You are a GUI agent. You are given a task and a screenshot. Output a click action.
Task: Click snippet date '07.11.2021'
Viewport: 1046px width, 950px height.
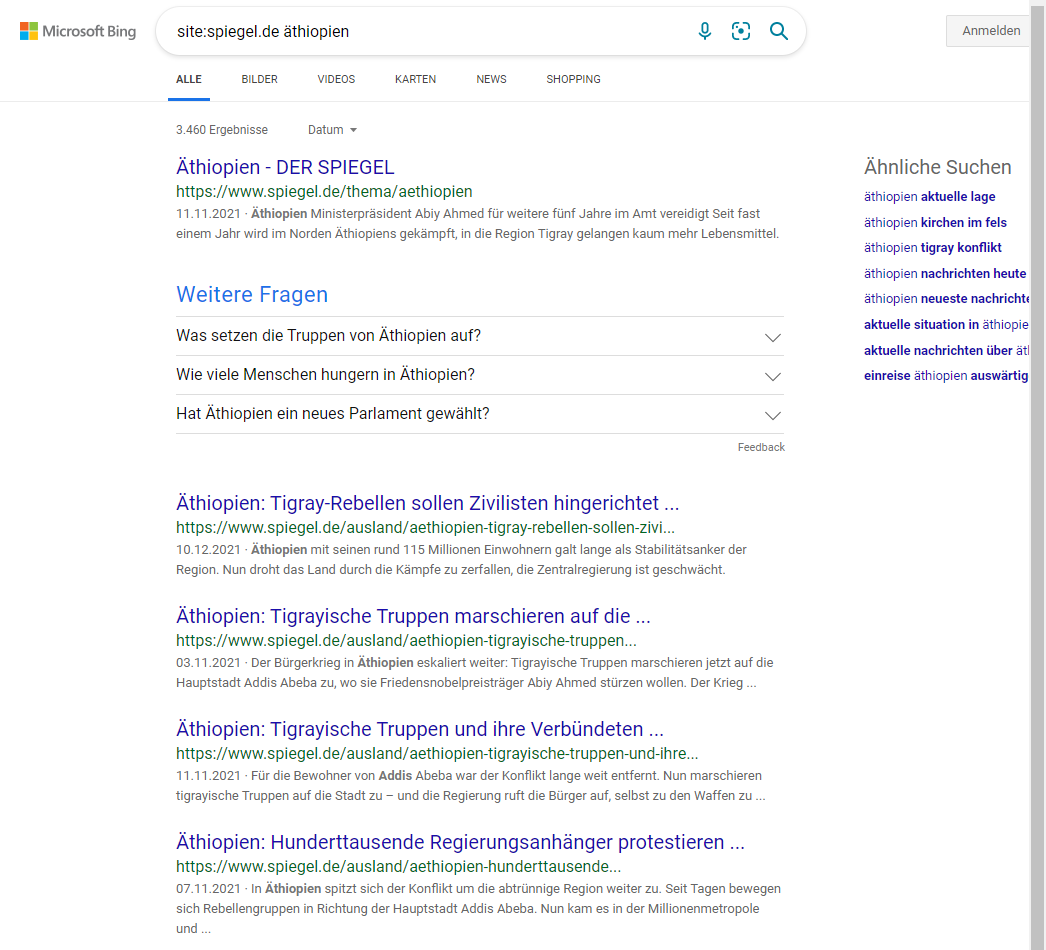[208, 889]
